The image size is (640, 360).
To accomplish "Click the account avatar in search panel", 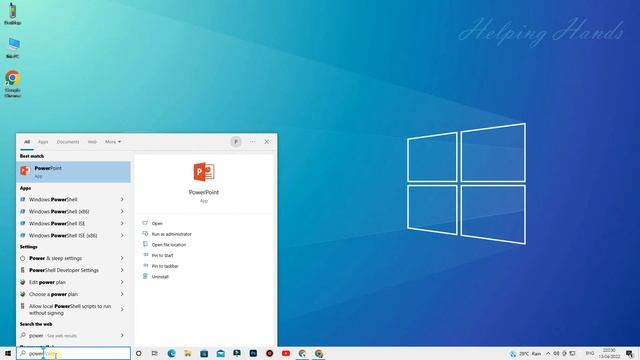I will (236, 142).
